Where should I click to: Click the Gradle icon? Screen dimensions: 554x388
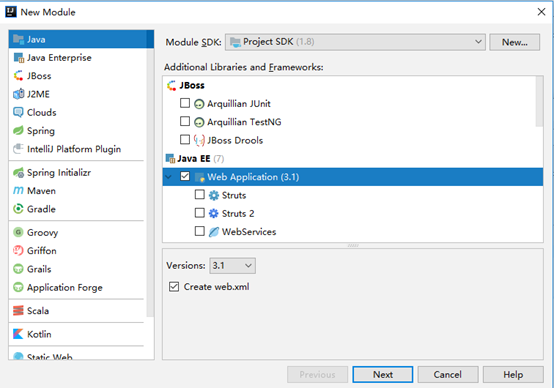point(18,209)
